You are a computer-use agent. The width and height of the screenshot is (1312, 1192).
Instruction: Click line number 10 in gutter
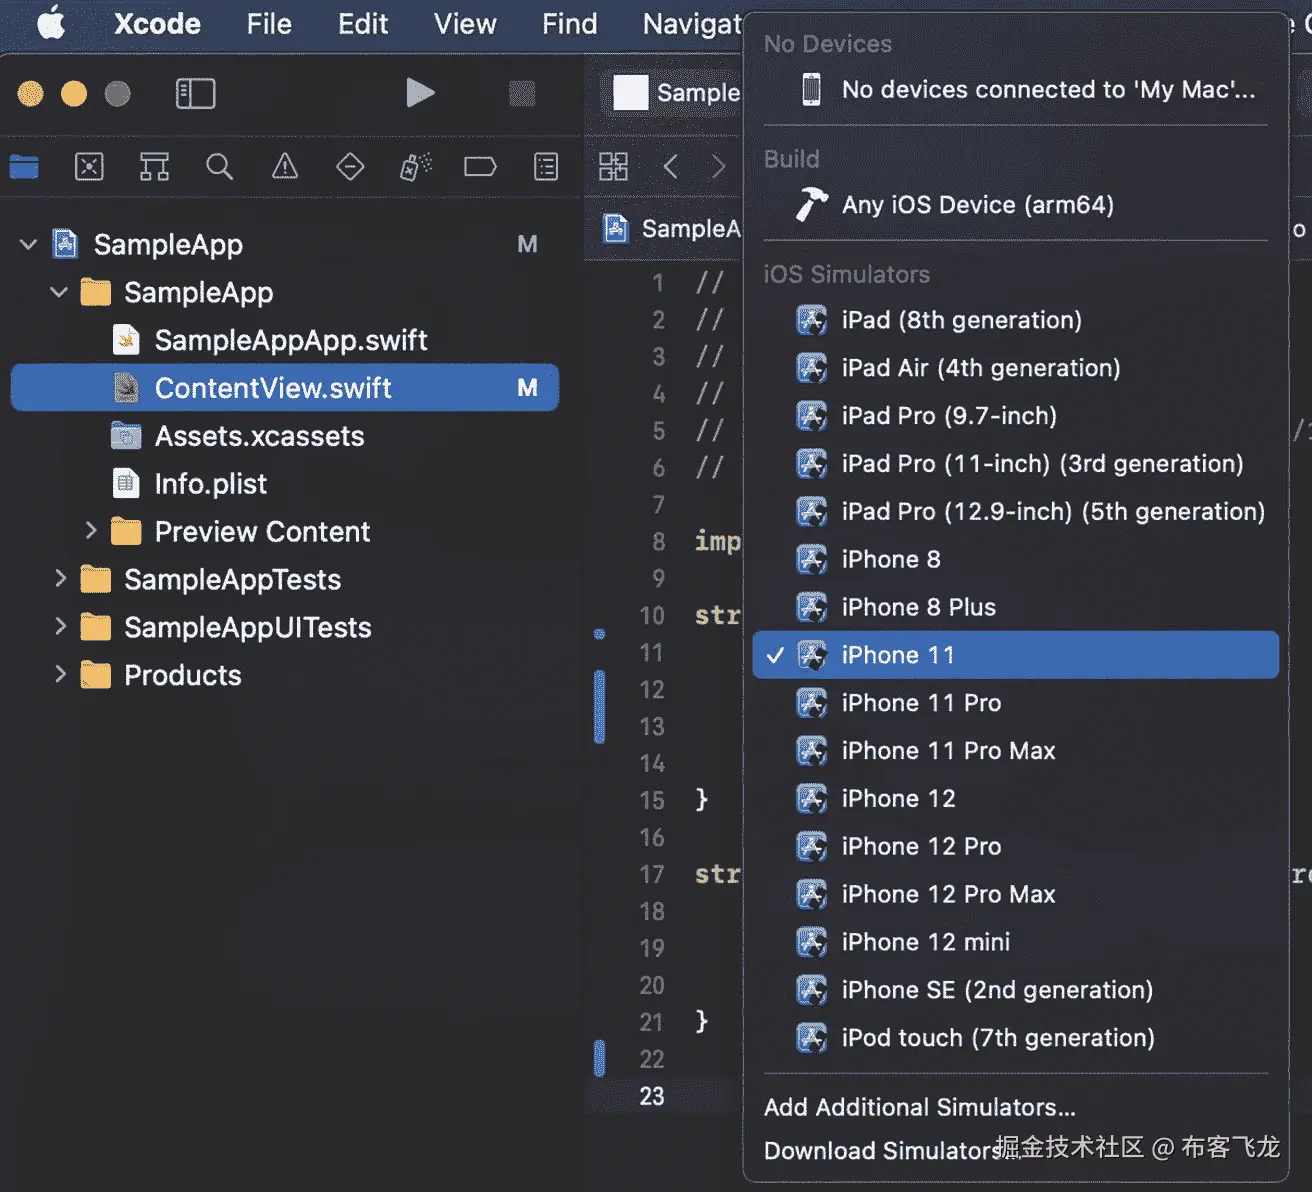pos(652,615)
